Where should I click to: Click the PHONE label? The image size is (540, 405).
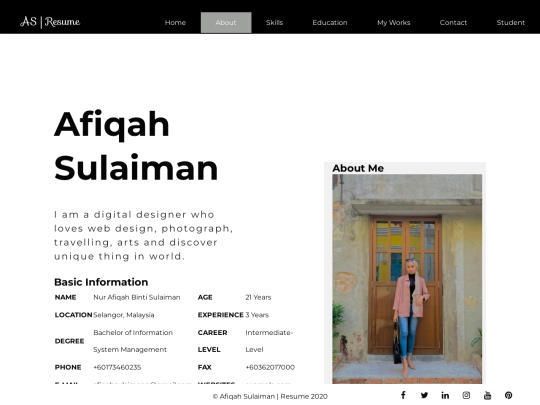pyautogui.click(x=68, y=367)
